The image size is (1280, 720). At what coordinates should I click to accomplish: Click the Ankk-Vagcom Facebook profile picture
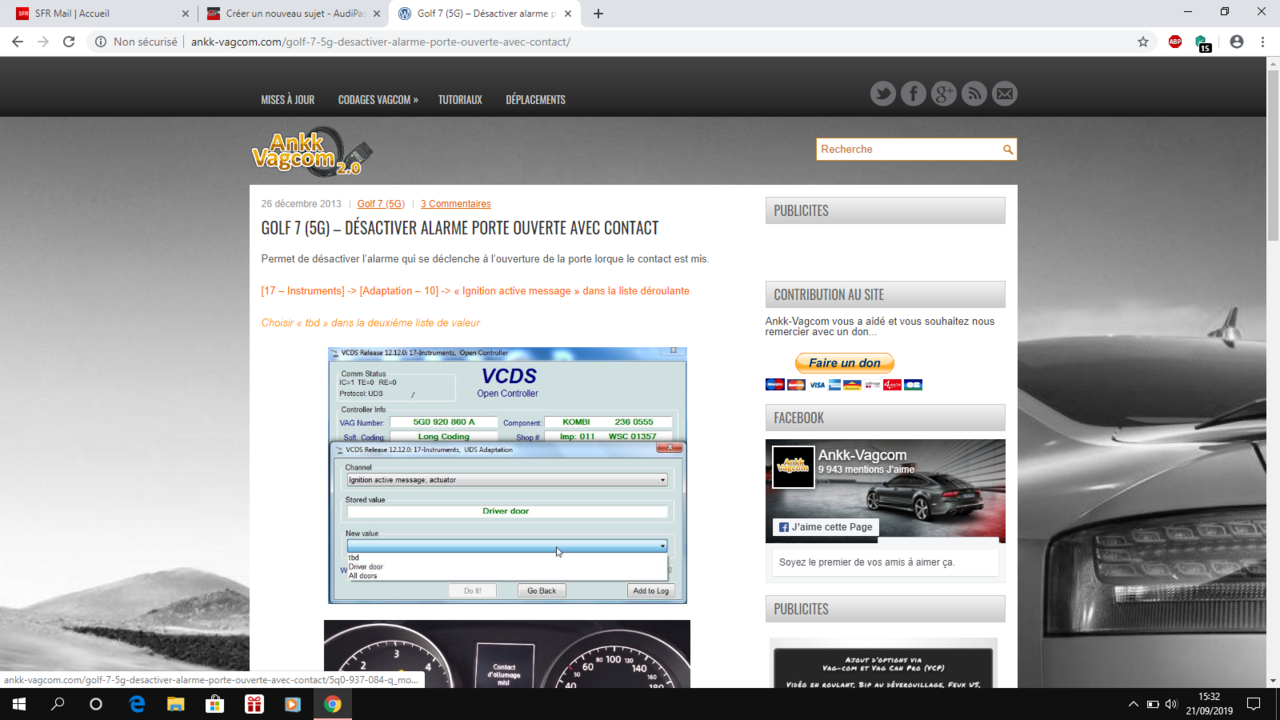[x=793, y=467]
